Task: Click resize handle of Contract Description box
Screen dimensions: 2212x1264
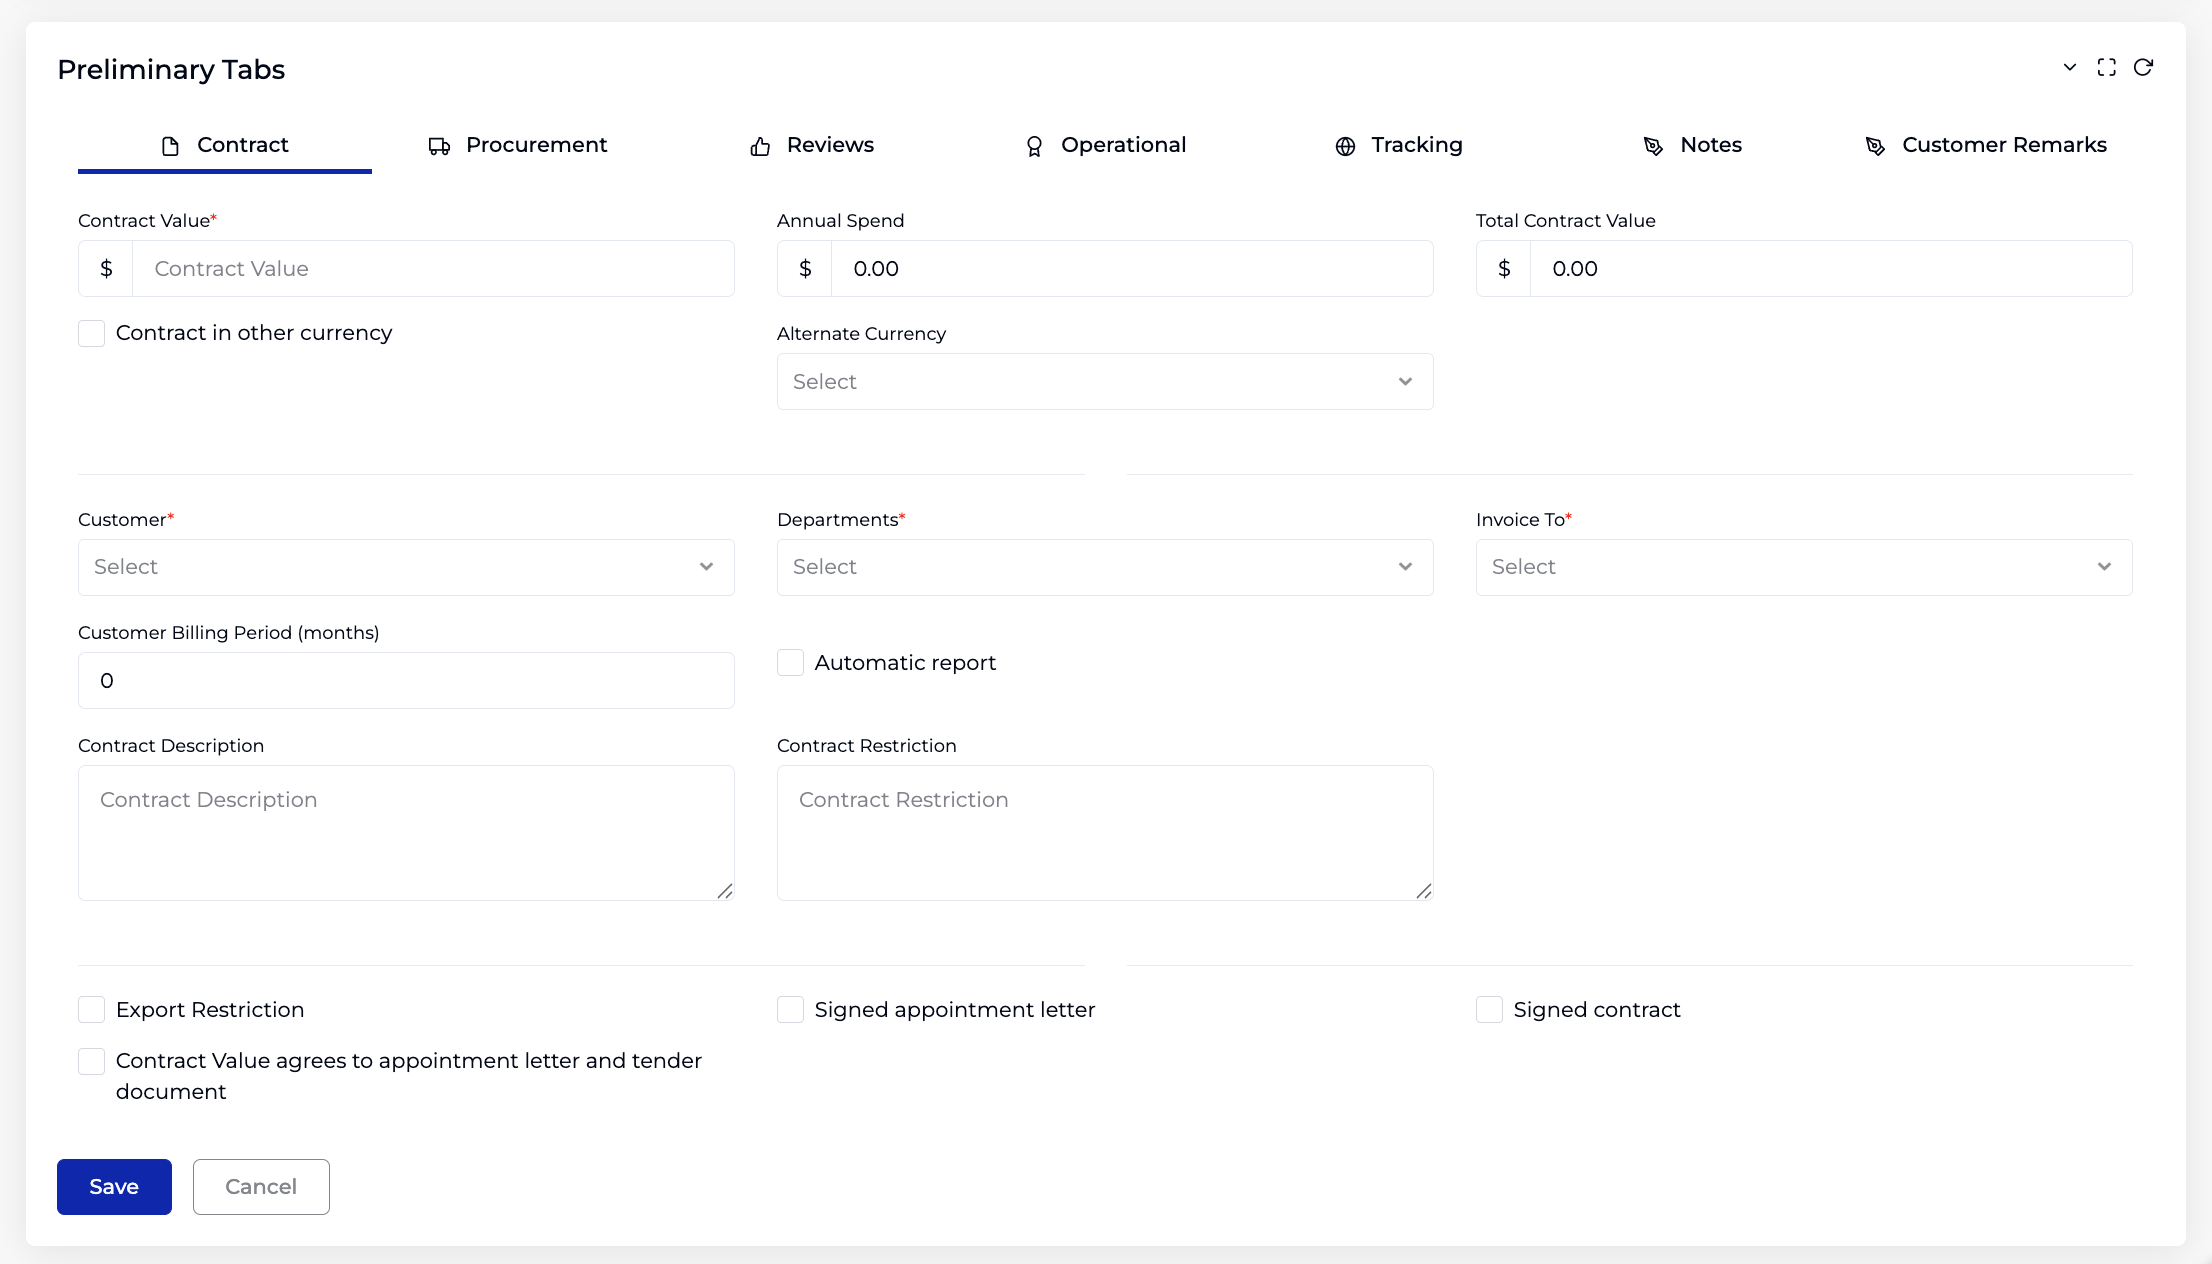Action: click(x=725, y=891)
